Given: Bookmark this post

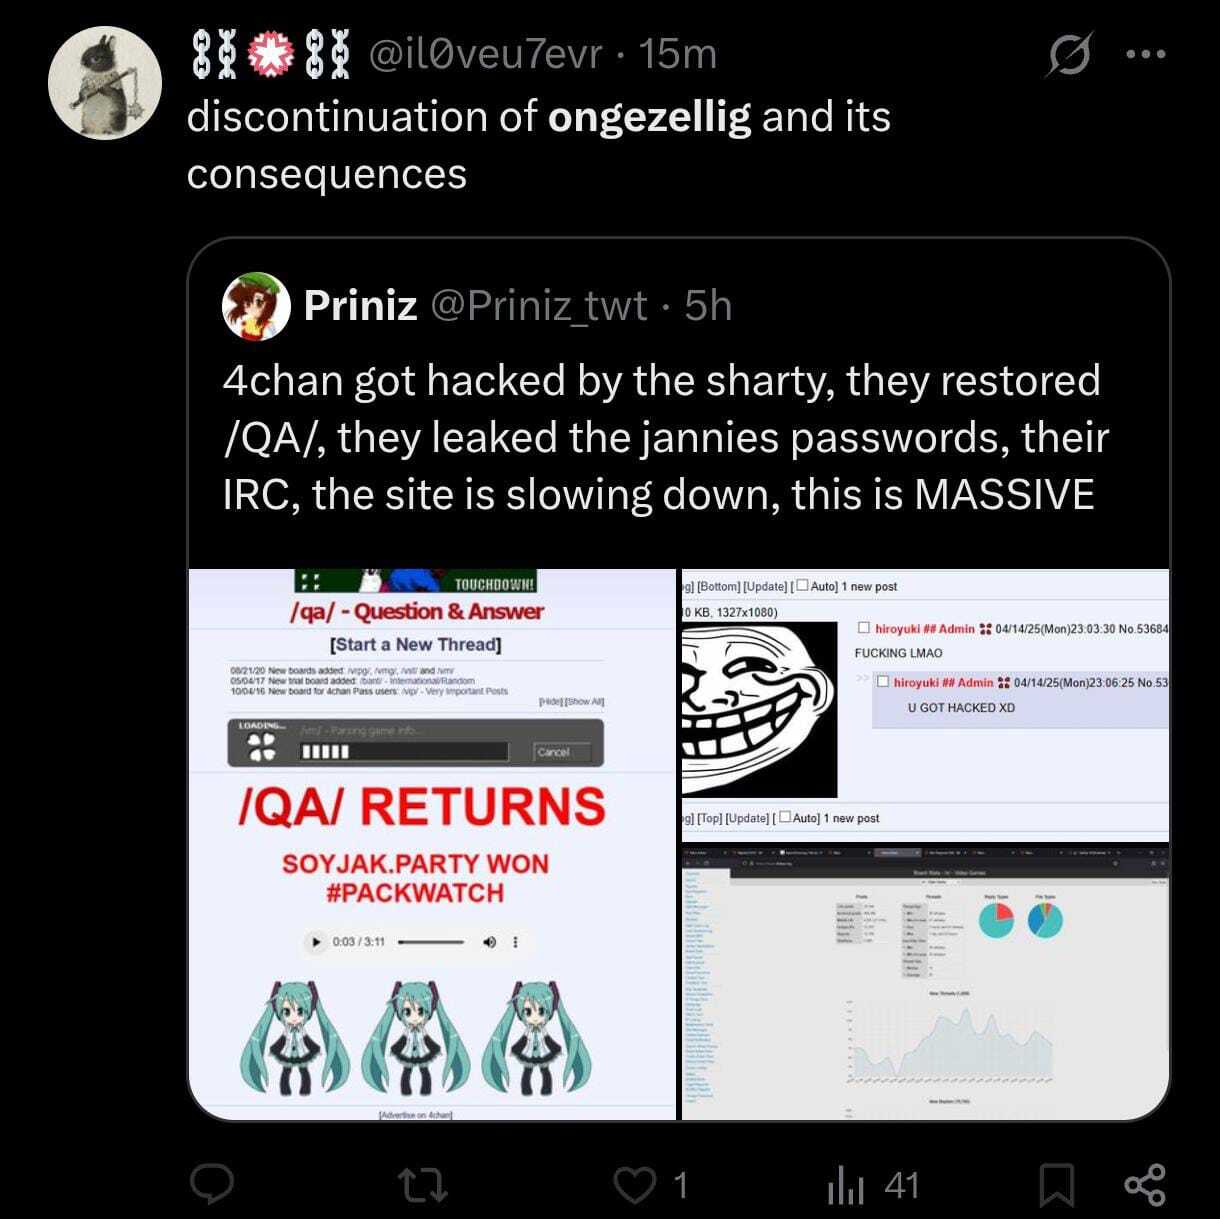Looking at the screenshot, I should pyautogui.click(x=1055, y=1186).
